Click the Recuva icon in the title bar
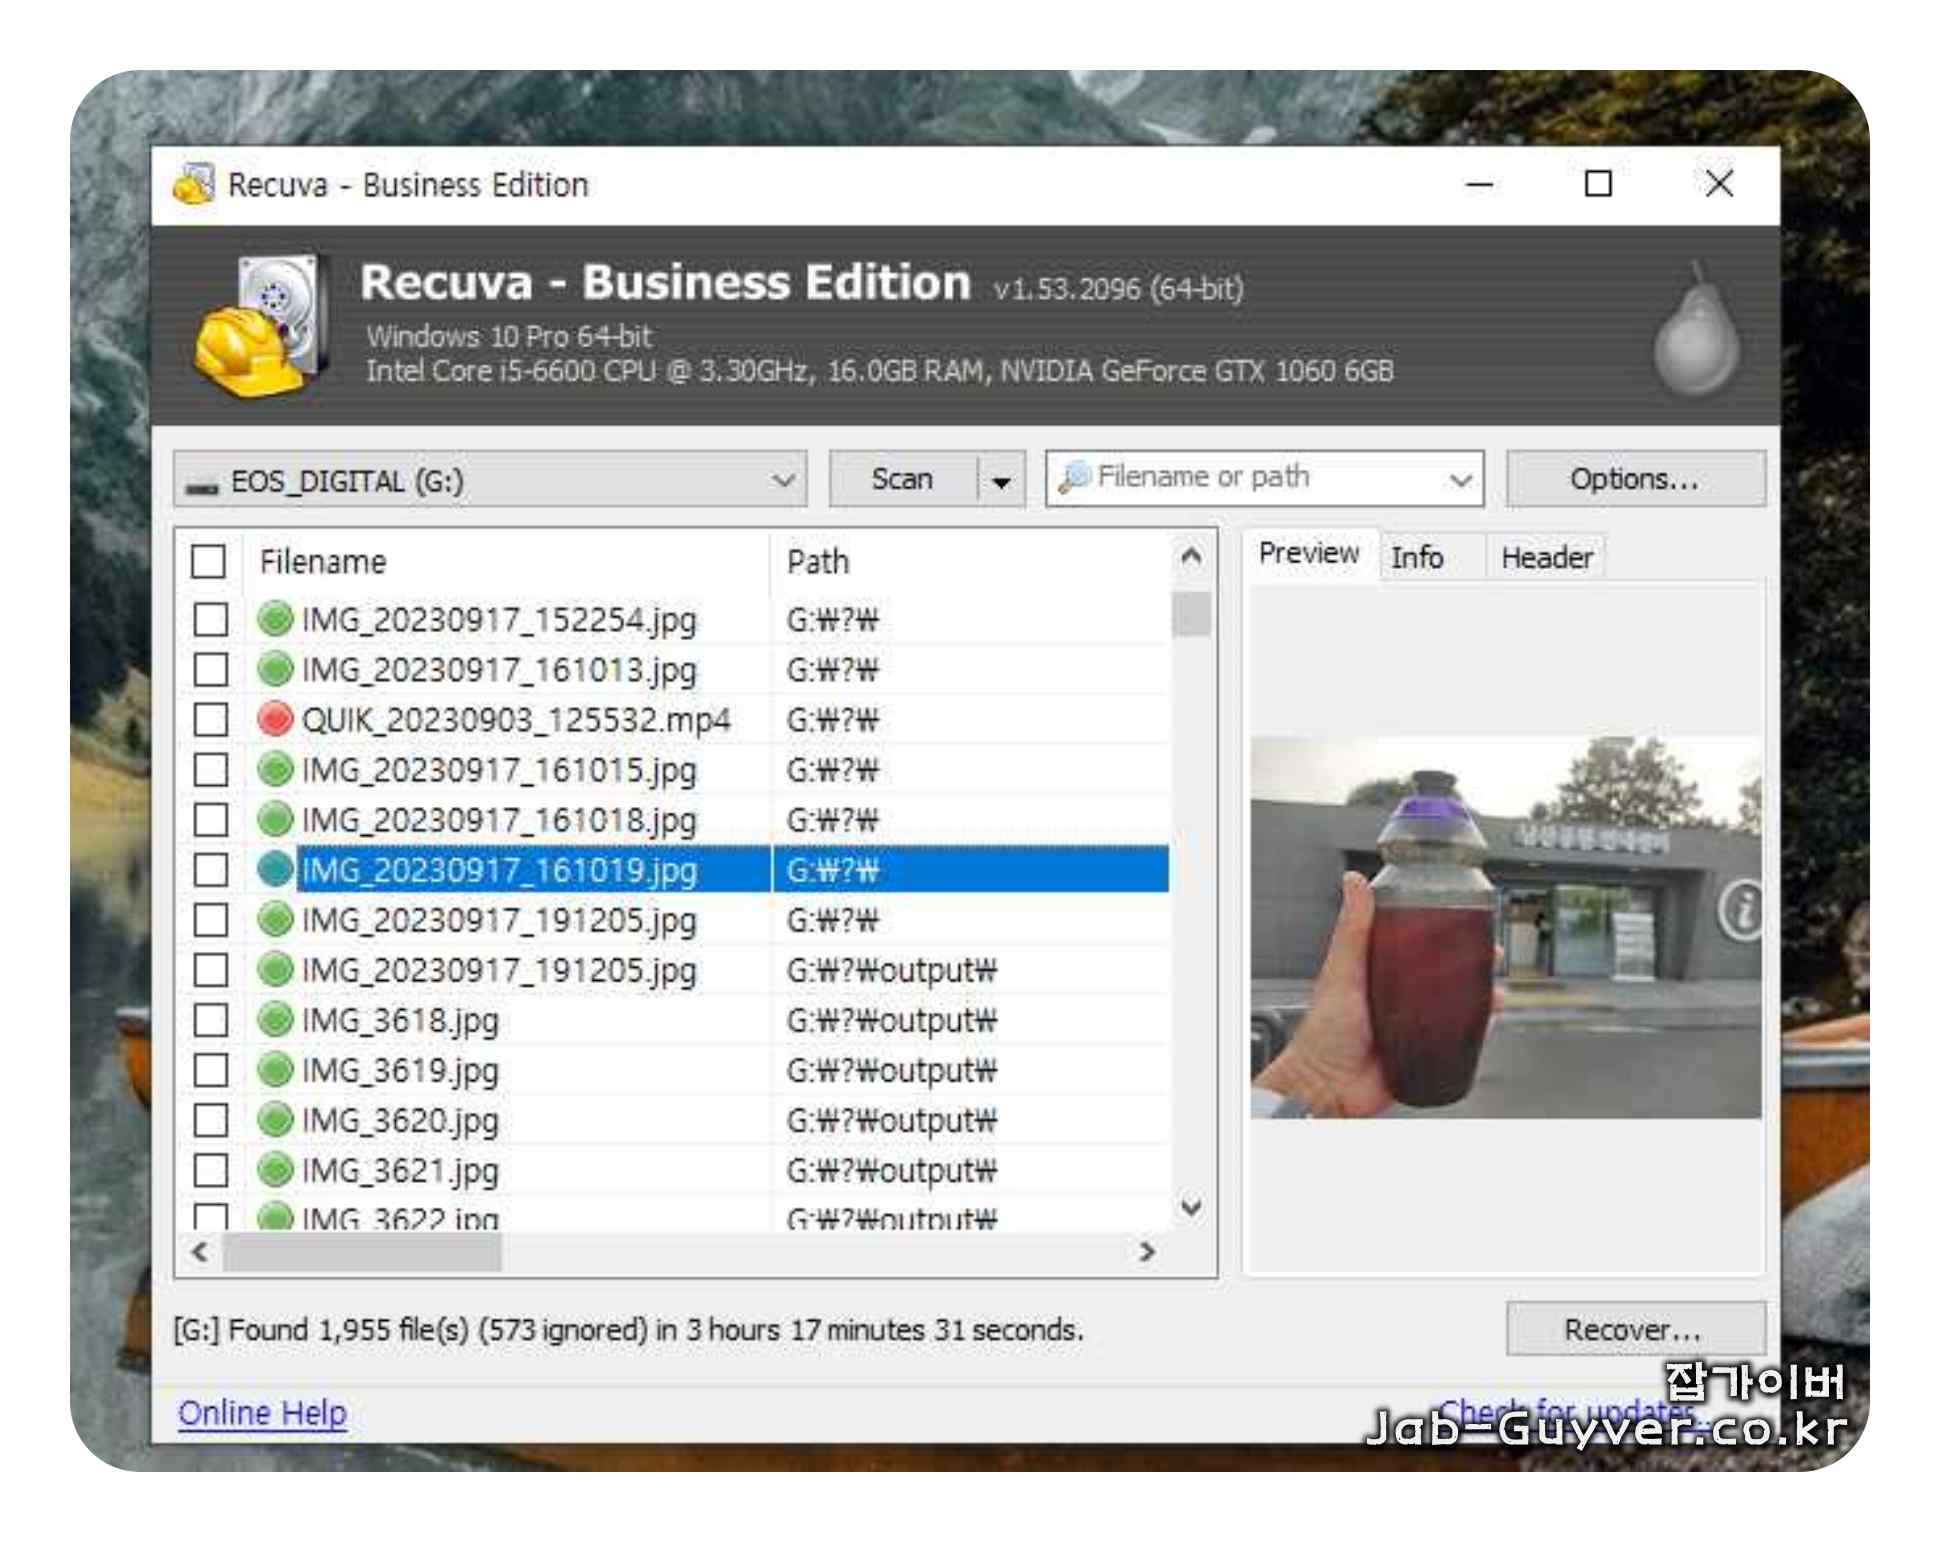The width and height of the screenshot is (1940, 1542). click(194, 184)
